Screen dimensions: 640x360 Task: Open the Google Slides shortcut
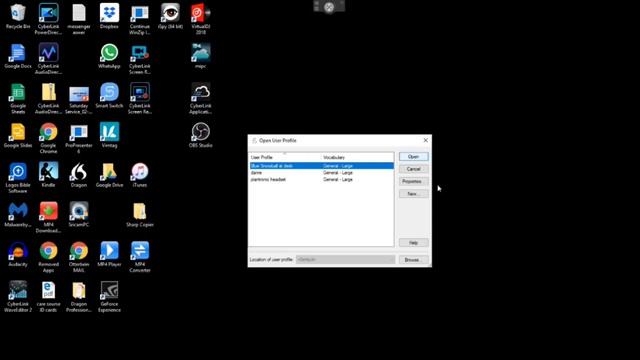[x=18, y=135]
